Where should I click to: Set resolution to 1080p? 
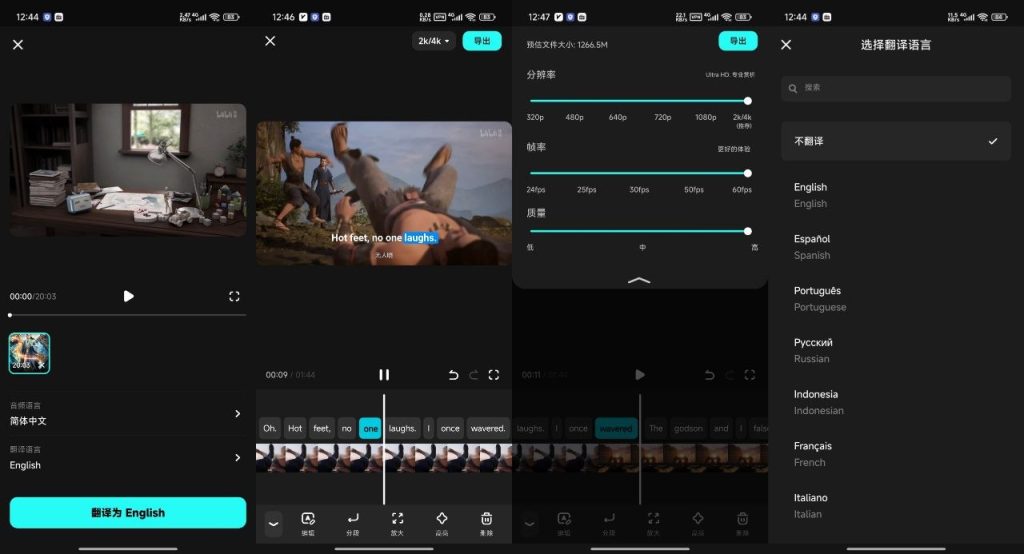(705, 118)
